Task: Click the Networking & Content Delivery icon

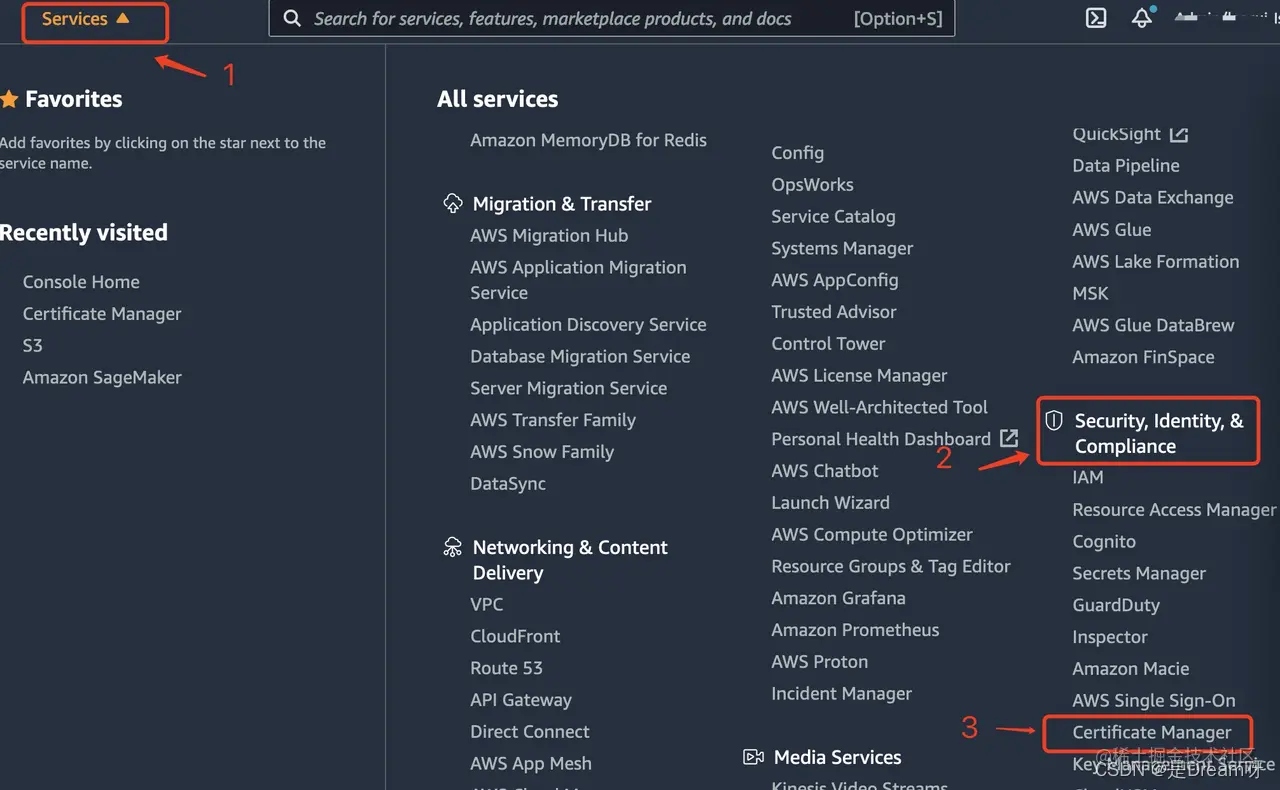Action: (x=453, y=547)
